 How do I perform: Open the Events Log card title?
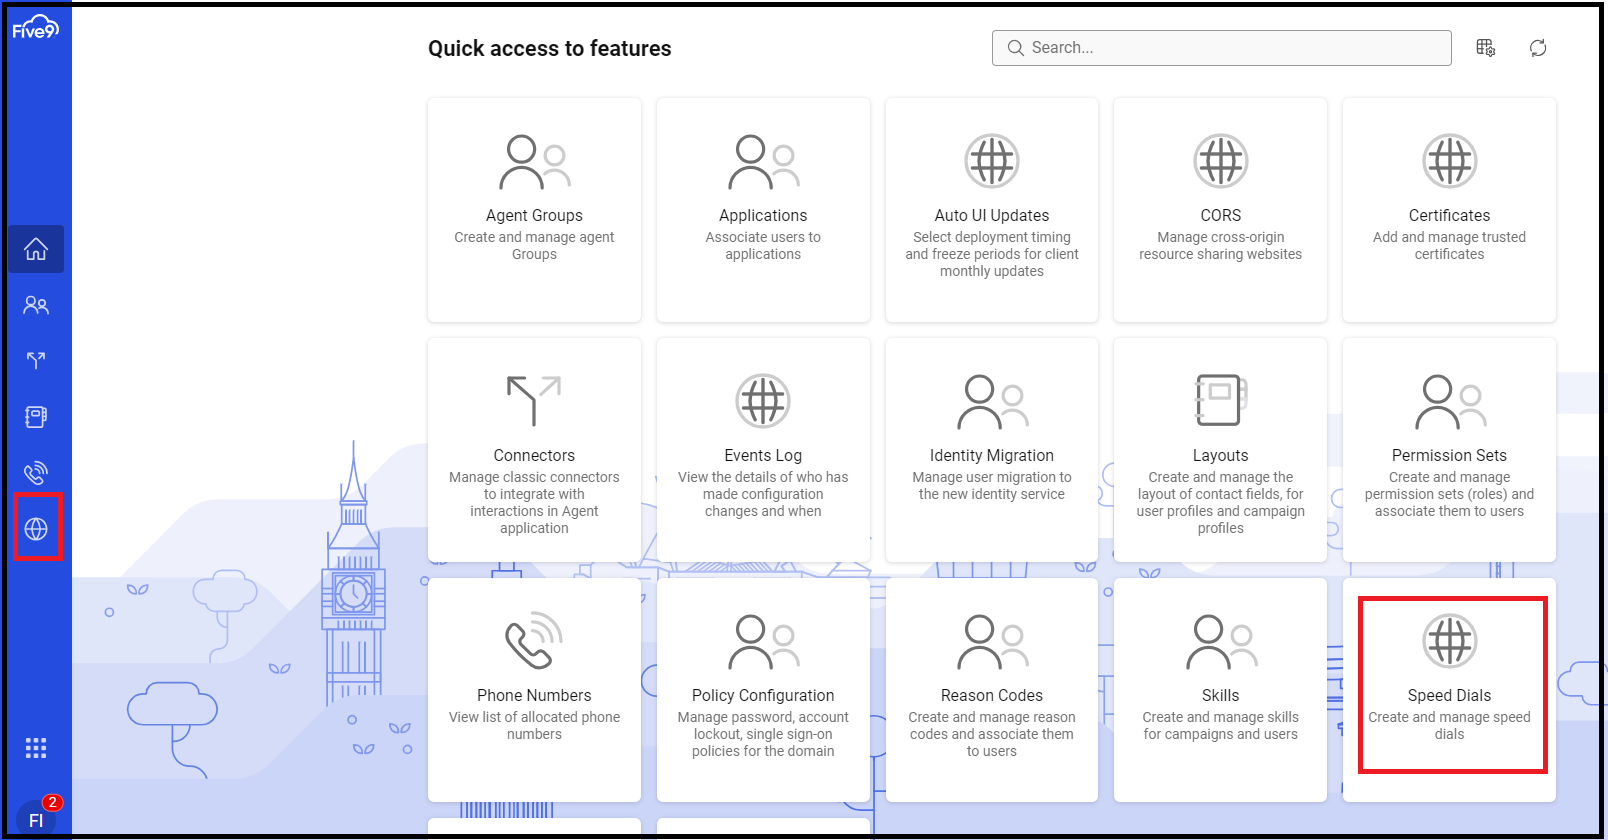tap(763, 455)
